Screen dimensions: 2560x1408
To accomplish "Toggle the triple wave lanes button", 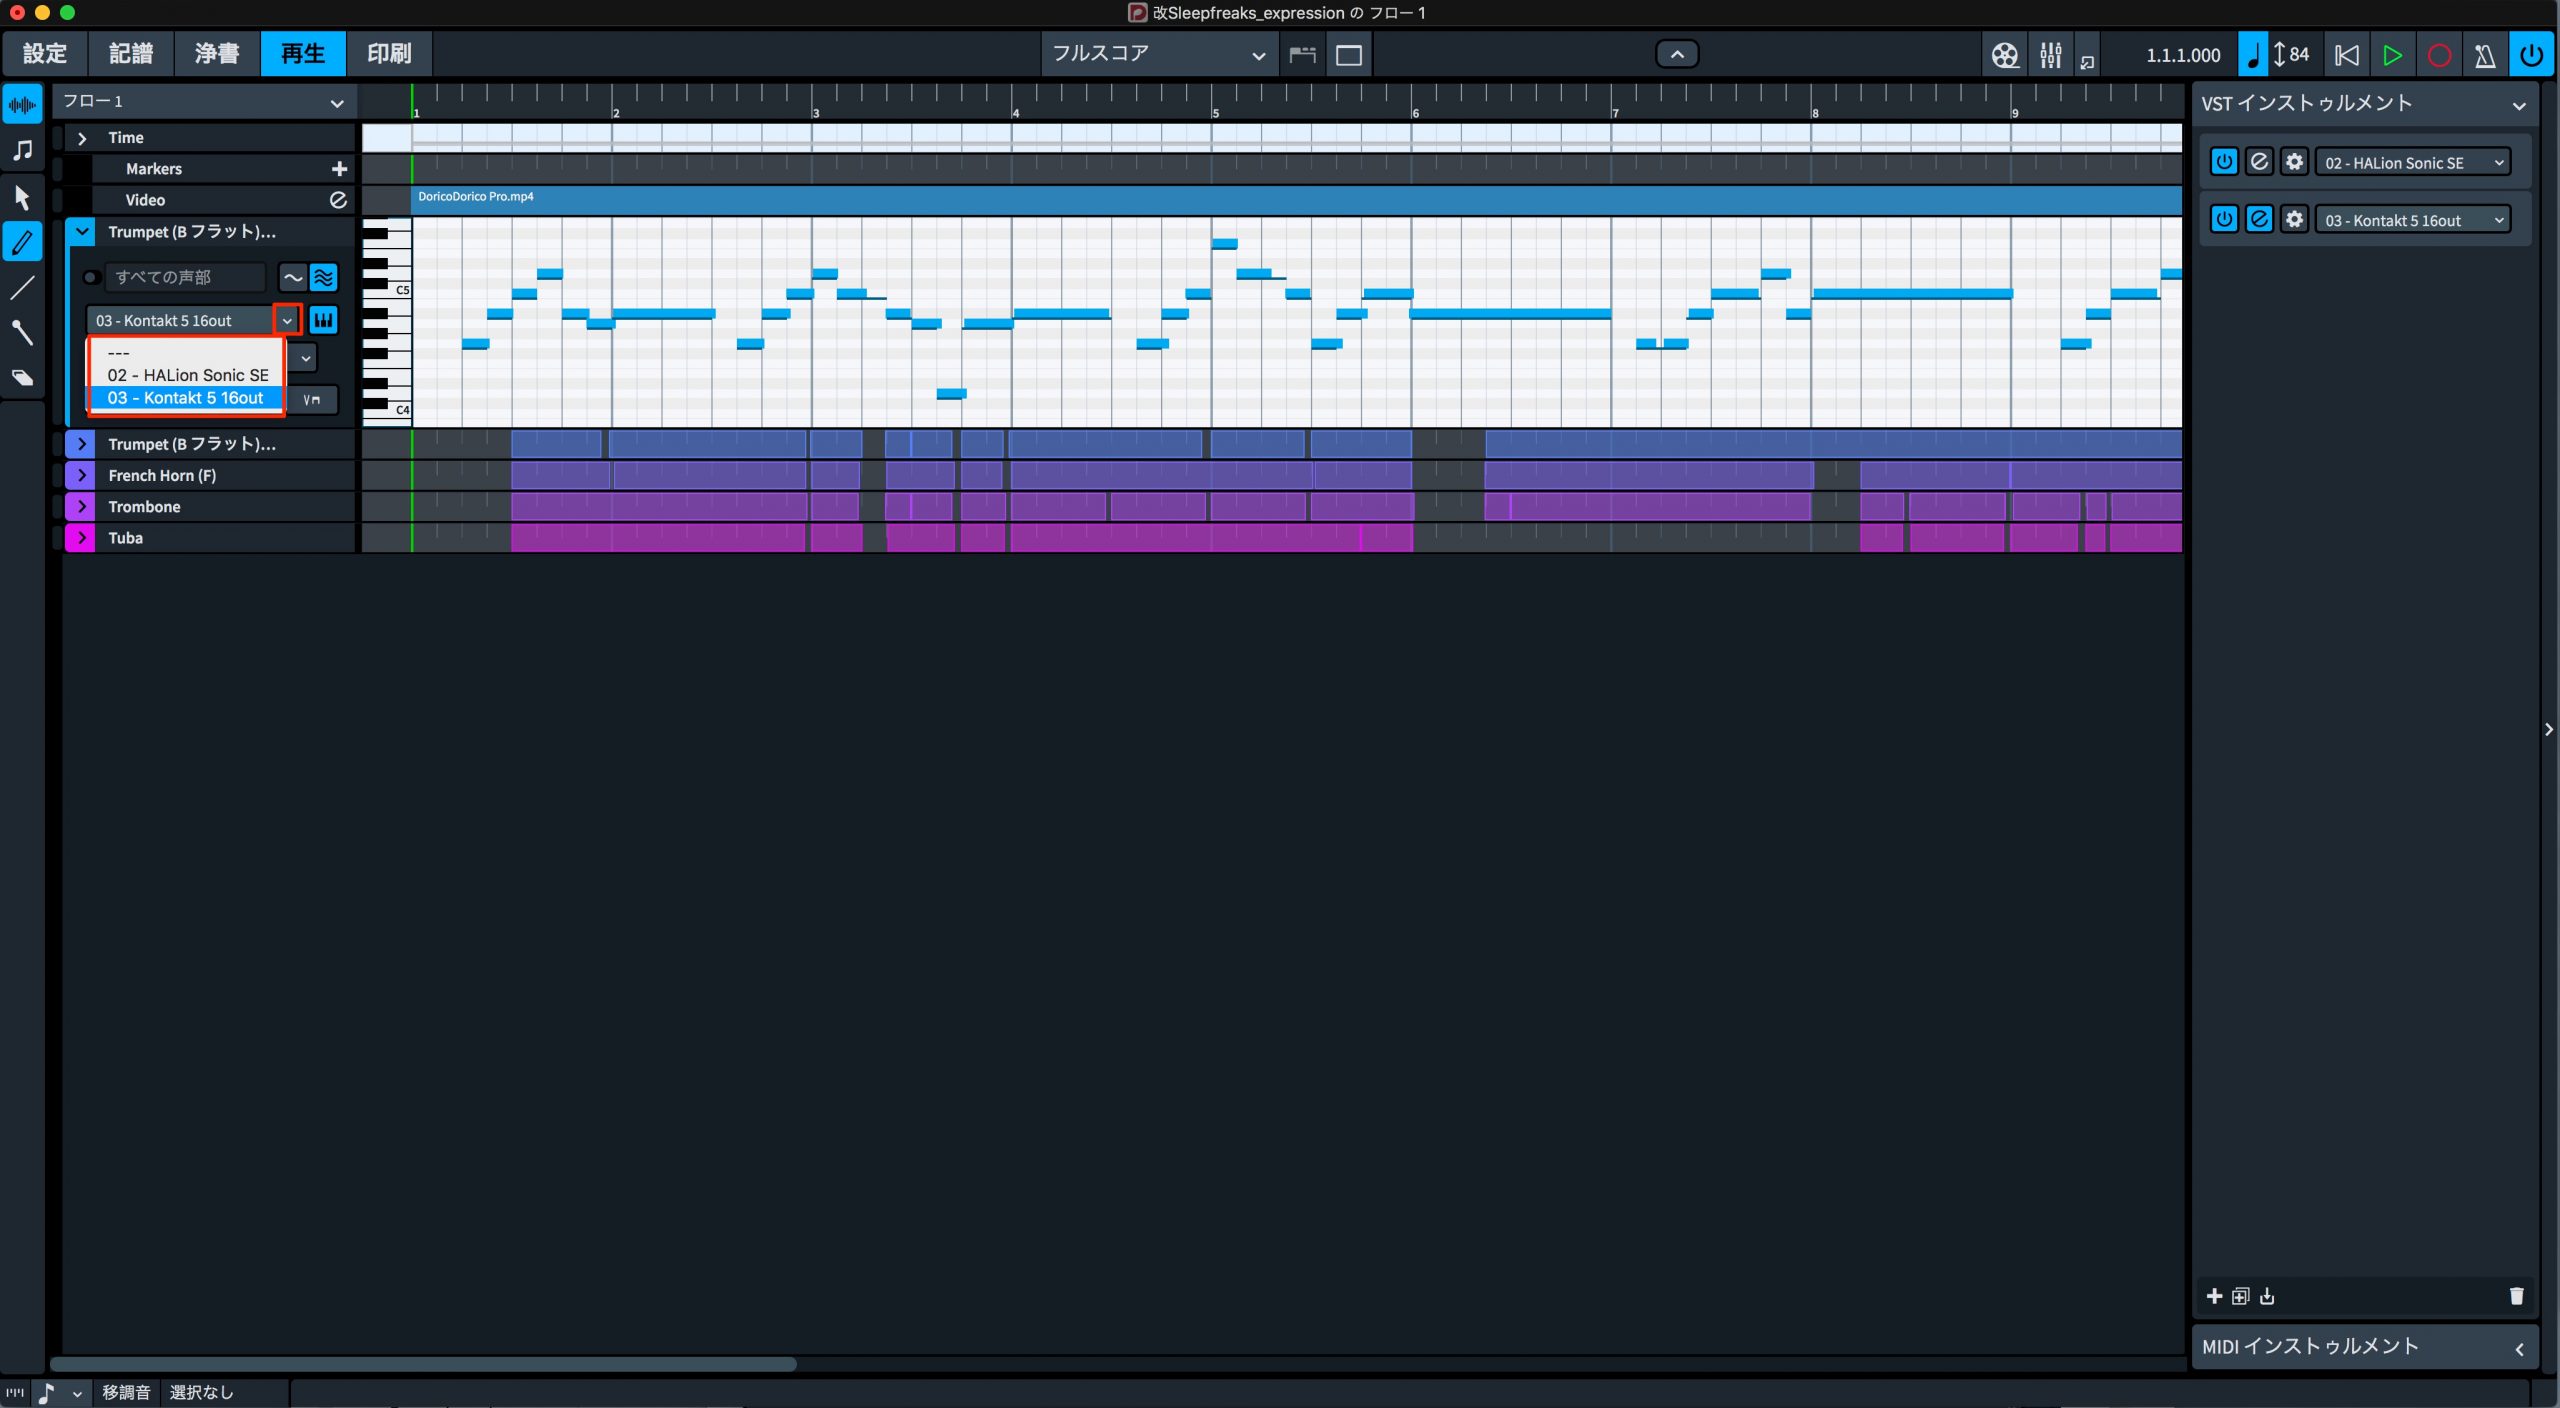I will coord(323,277).
